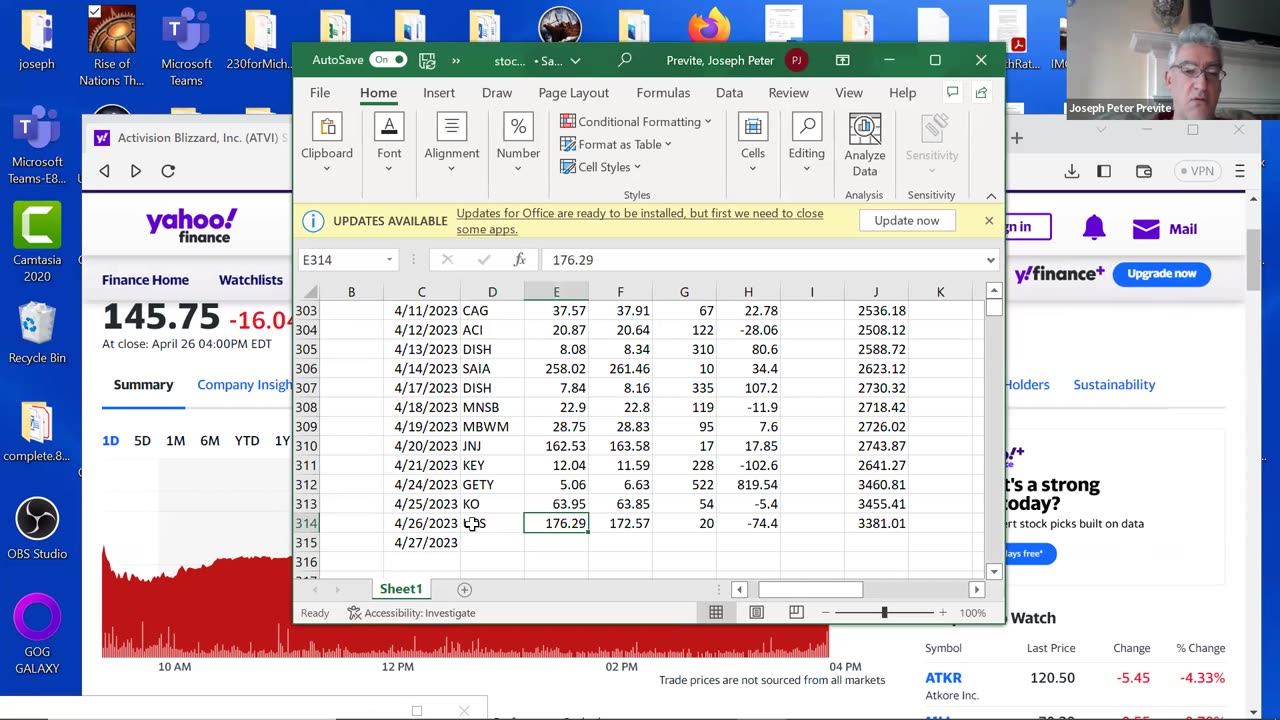Switch to Page Break Preview in status bar
This screenshot has width=1280, height=720.
[x=796, y=612]
